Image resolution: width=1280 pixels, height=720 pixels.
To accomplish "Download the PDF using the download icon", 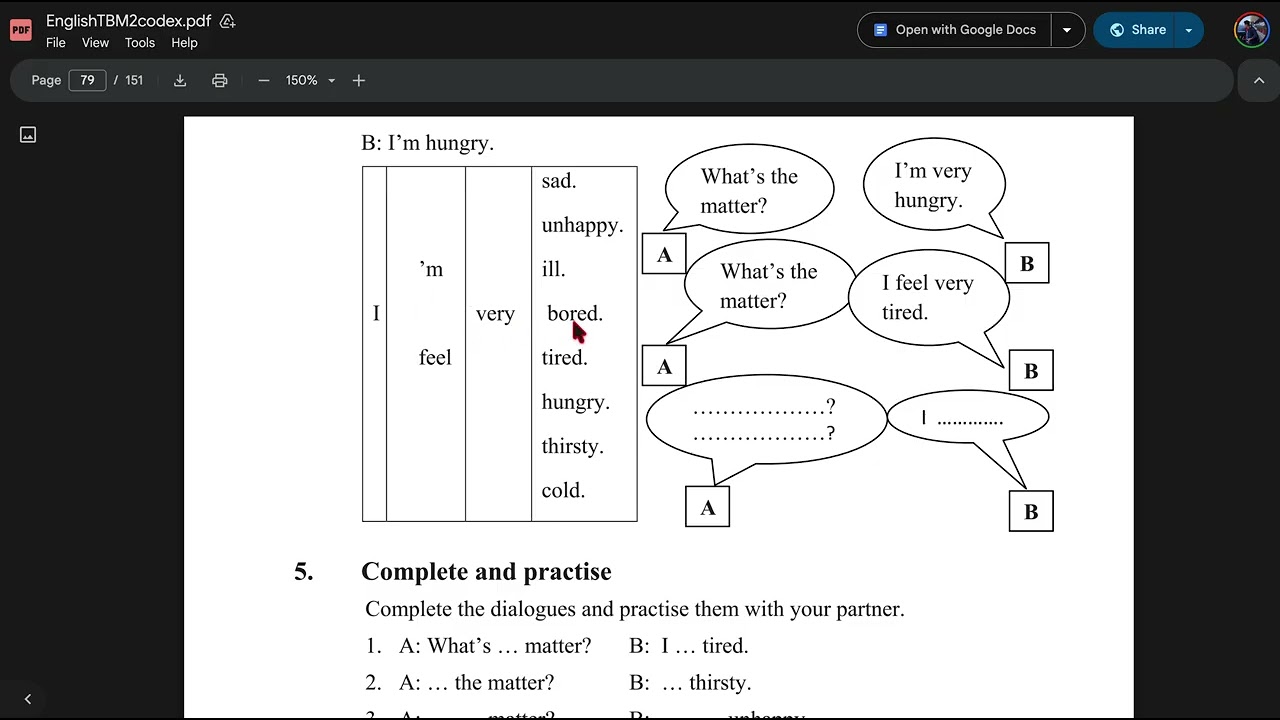I will (180, 80).
